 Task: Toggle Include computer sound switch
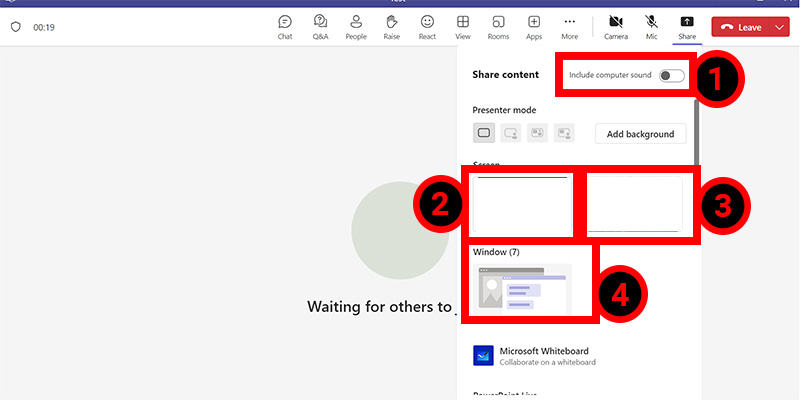click(x=671, y=76)
